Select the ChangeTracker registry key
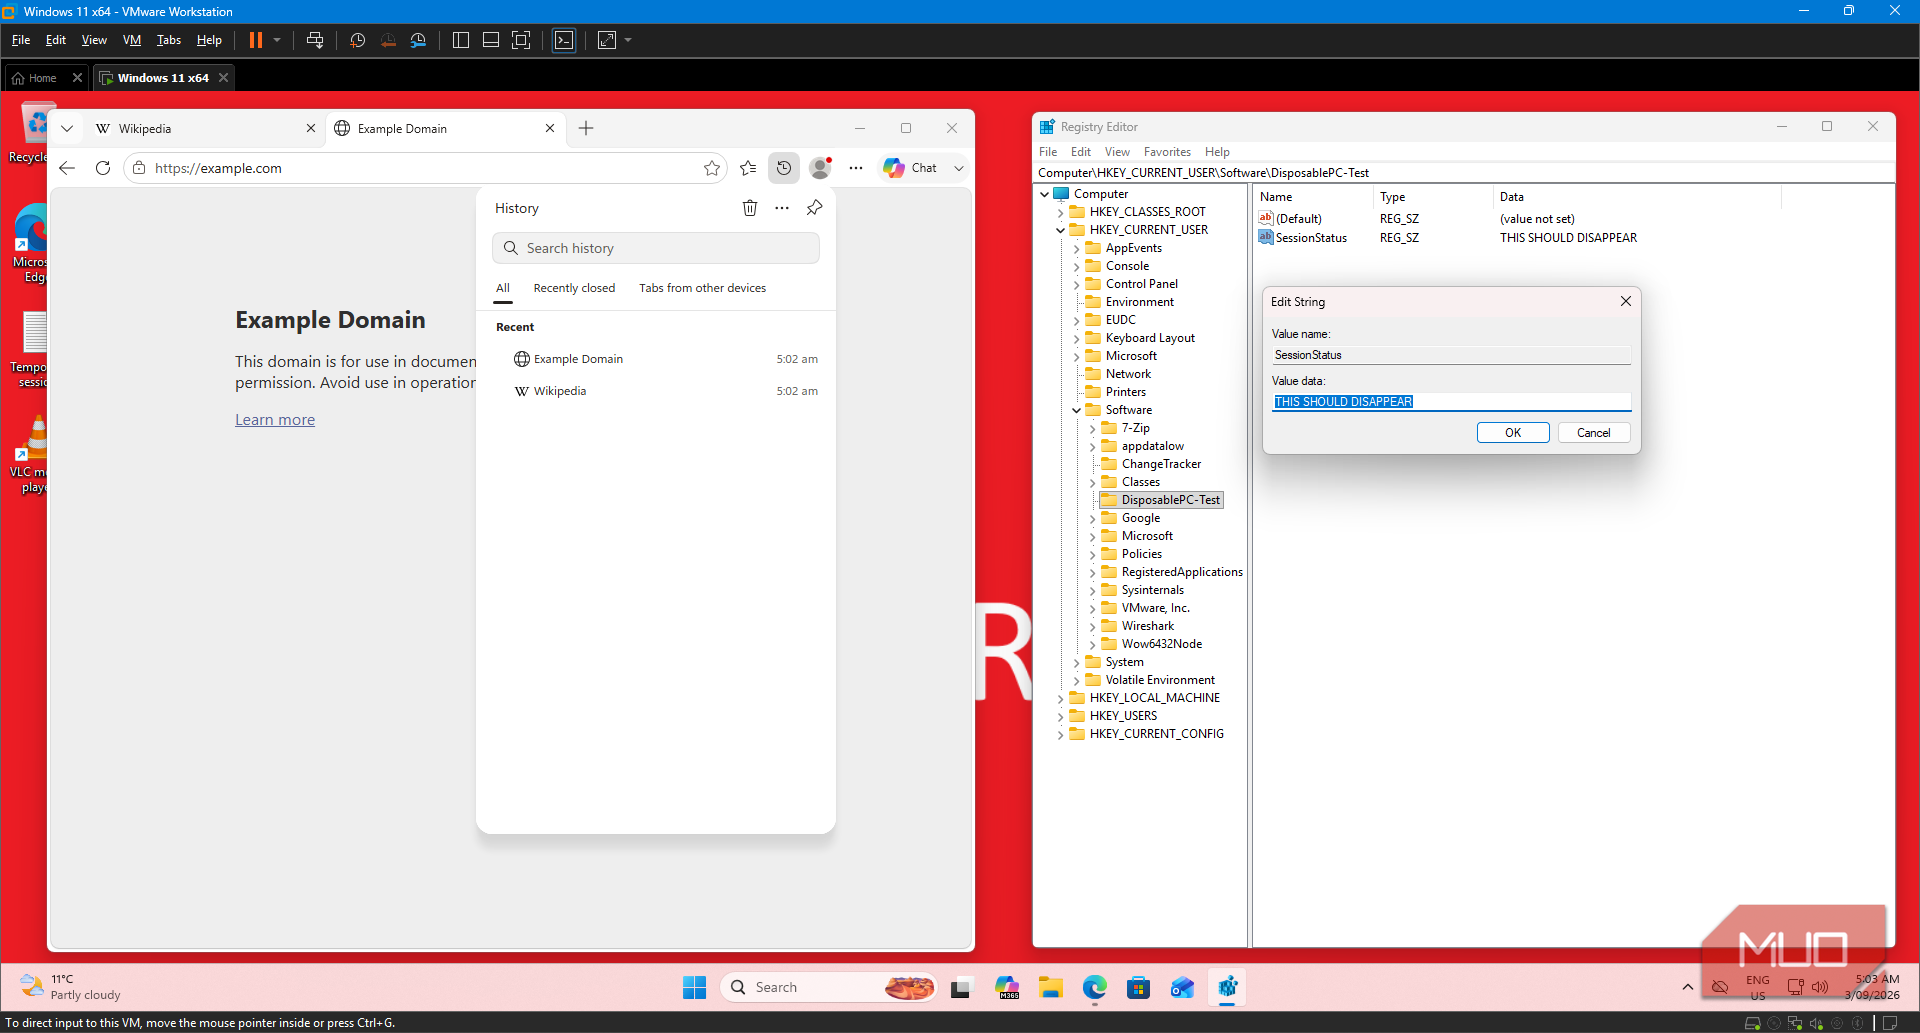The image size is (1920, 1033). [x=1161, y=464]
